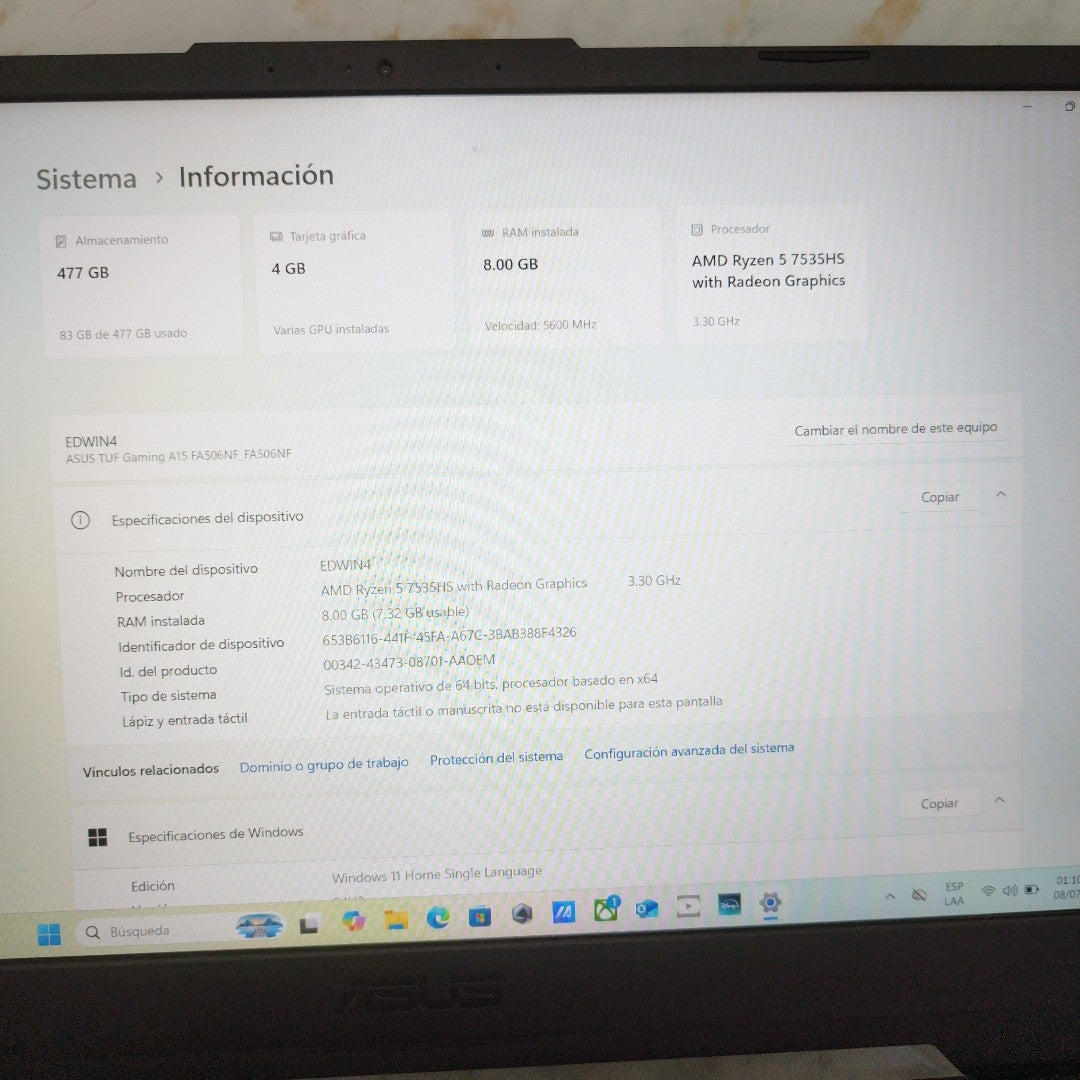Click the battery status tray icon

1031,889
